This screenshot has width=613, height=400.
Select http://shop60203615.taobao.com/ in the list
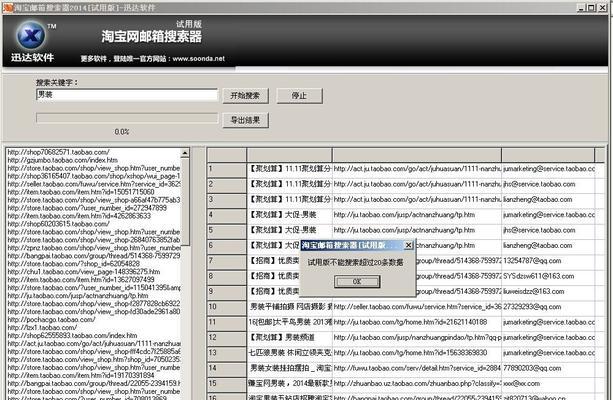point(58,224)
